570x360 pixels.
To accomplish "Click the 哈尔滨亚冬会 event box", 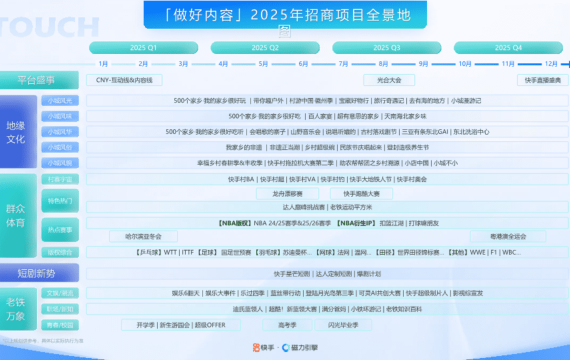I will 143,236.
